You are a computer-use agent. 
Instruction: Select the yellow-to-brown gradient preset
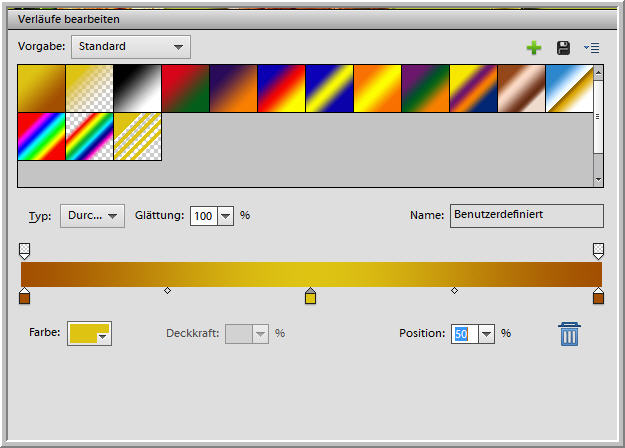(x=41, y=88)
